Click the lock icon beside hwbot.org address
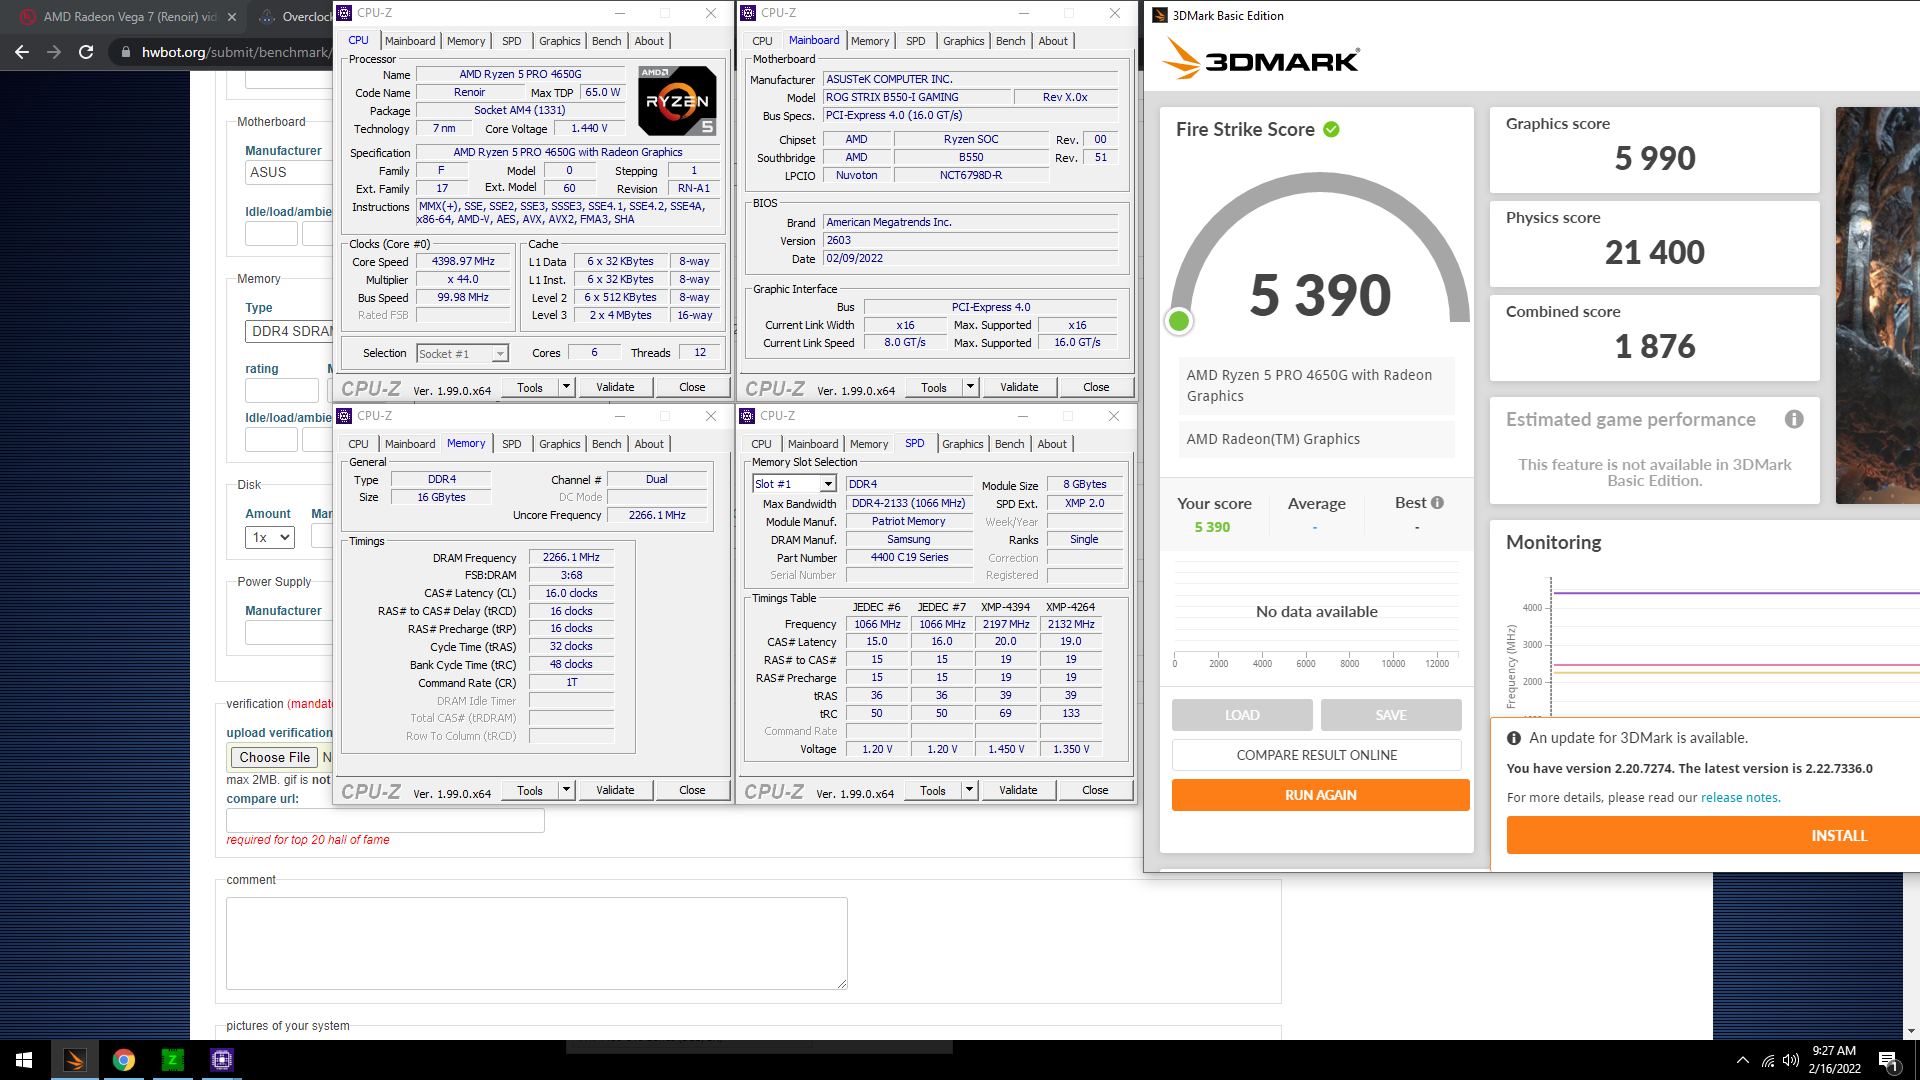 pos(125,52)
